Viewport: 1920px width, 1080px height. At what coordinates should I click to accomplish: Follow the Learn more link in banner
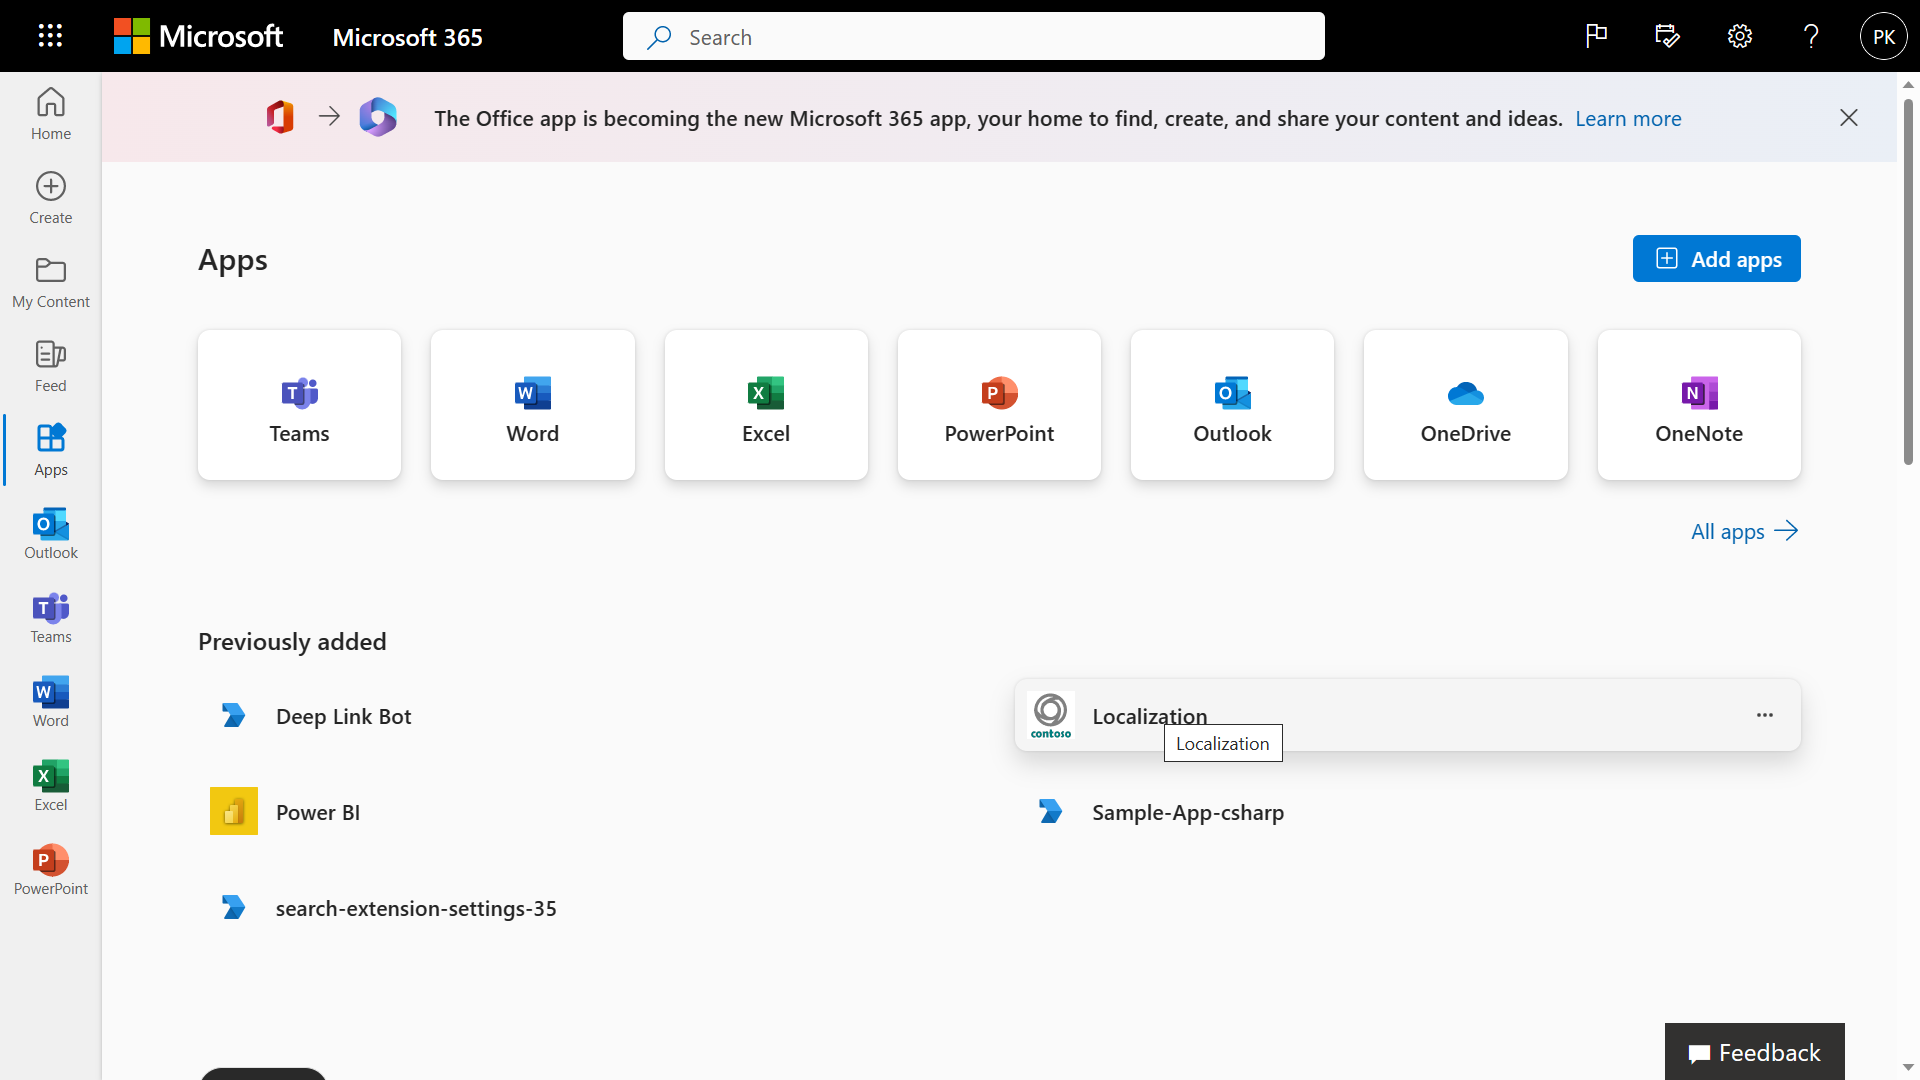click(1628, 118)
